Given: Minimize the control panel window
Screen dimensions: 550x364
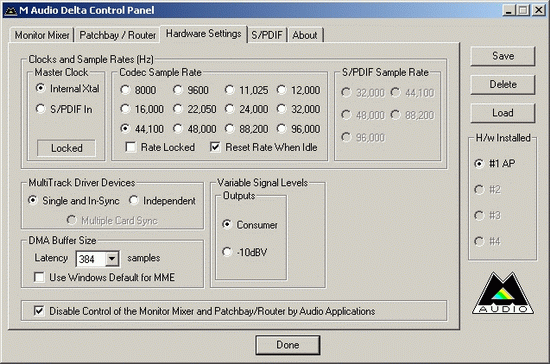Looking at the screenshot, I should pyautogui.click(x=509, y=10).
